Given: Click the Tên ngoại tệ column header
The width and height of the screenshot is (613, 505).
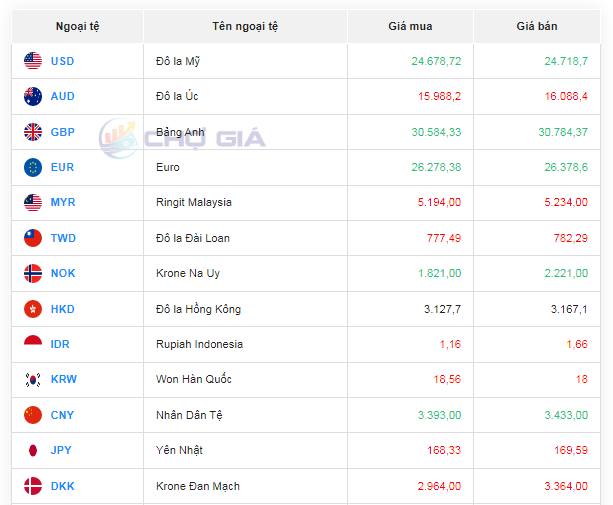Looking at the screenshot, I should tap(245, 26).
